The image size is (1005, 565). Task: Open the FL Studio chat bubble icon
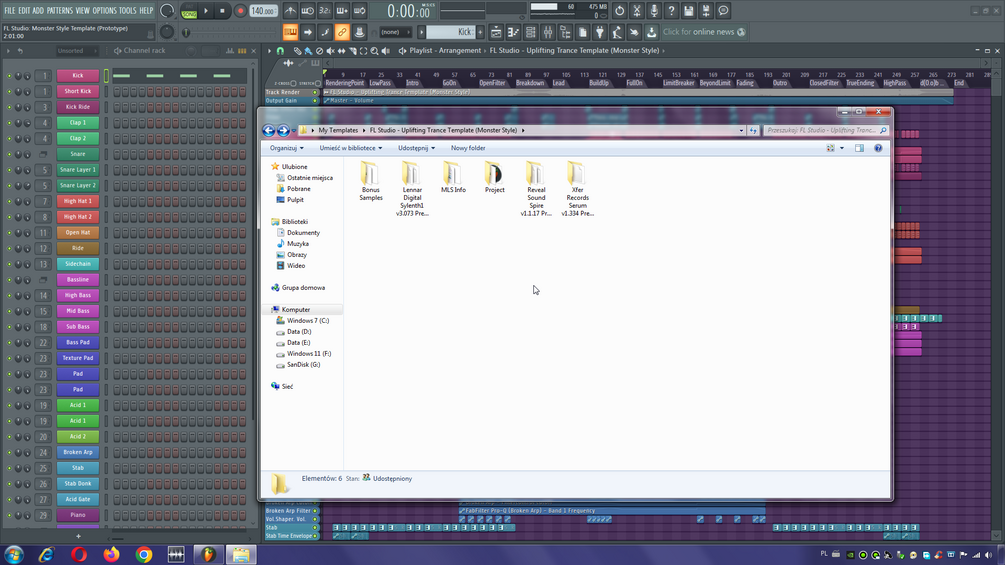[x=723, y=11]
